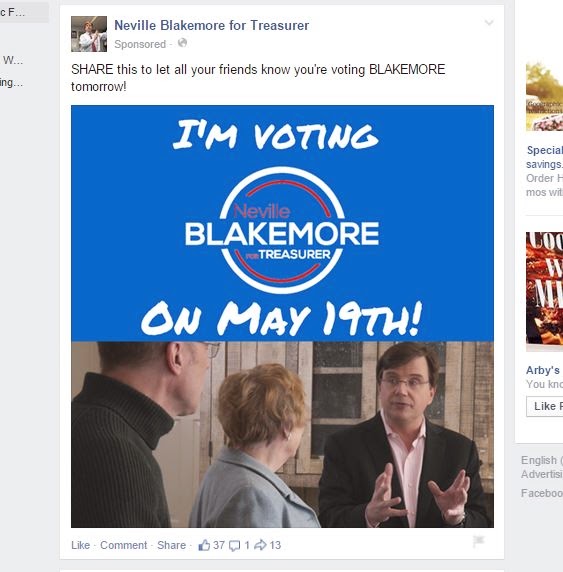Image resolution: width=563 pixels, height=572 pixels.
Task: Click the Neville Blakemore profile picture thumbnail
Action: tap(89, 34)
